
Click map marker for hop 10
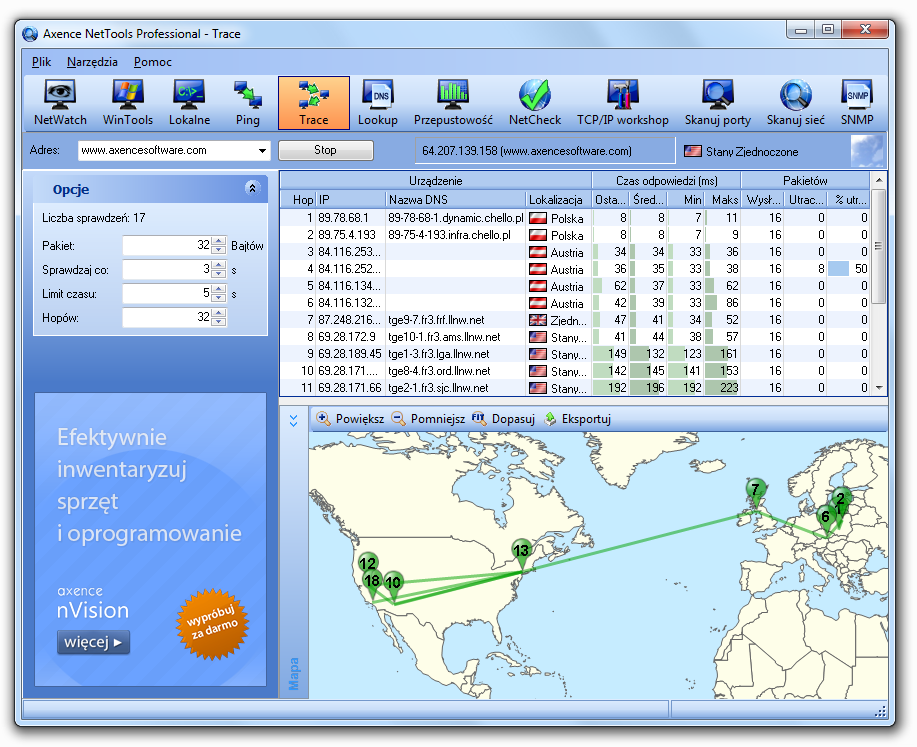[x=394, y=585]
